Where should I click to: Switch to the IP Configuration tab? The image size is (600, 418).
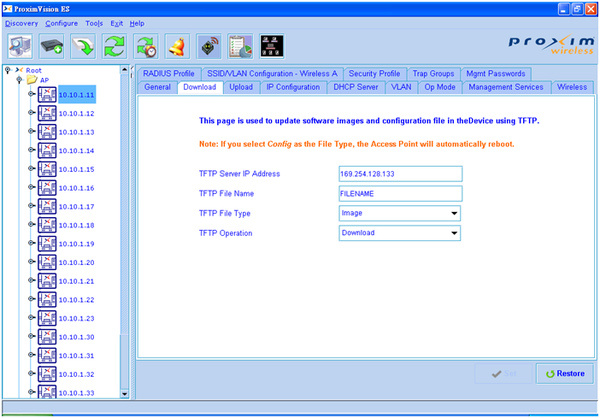293,87
